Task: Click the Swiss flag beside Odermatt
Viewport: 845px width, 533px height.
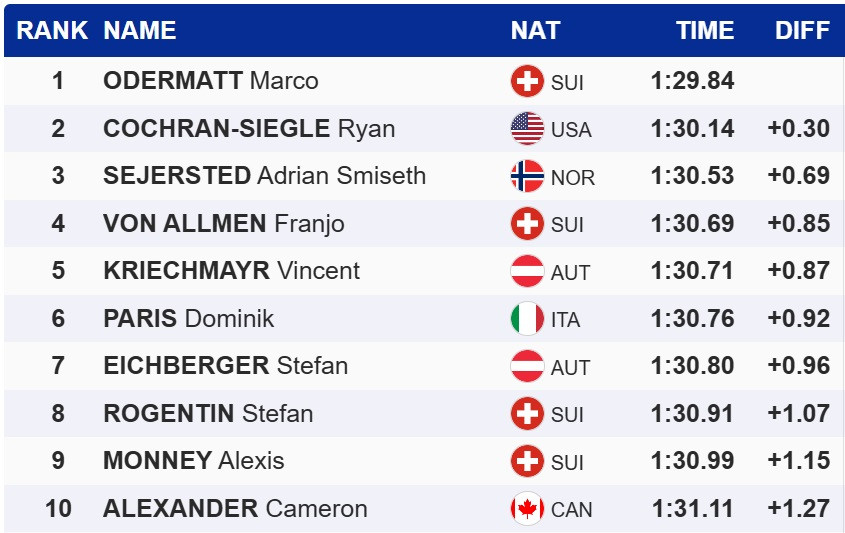Action: 527,81
